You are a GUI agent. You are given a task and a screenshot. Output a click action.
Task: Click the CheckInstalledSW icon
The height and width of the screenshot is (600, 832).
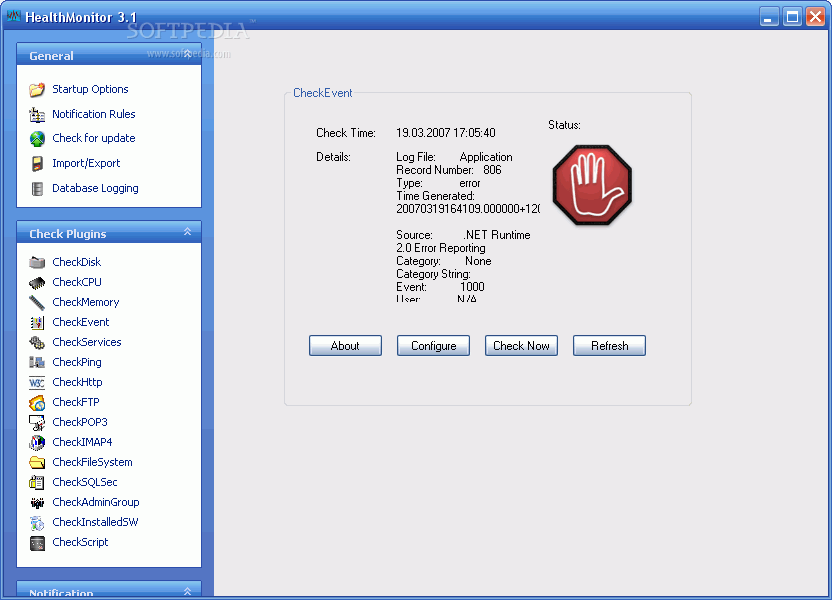click(x=37, y=523)
